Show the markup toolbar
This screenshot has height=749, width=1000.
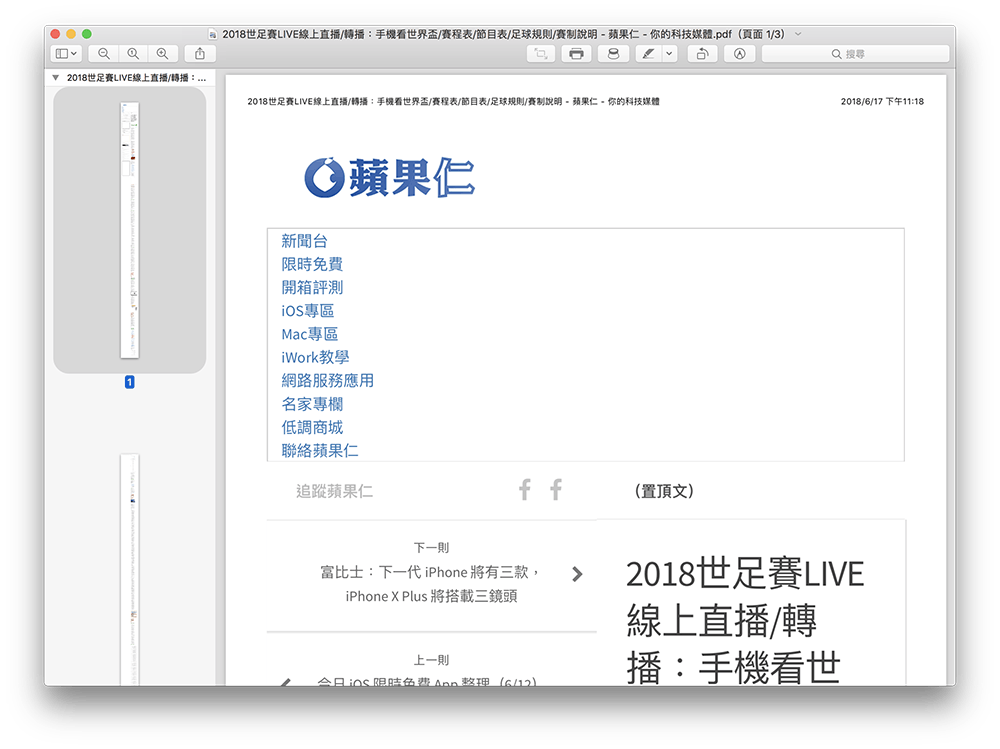point(740,54)
